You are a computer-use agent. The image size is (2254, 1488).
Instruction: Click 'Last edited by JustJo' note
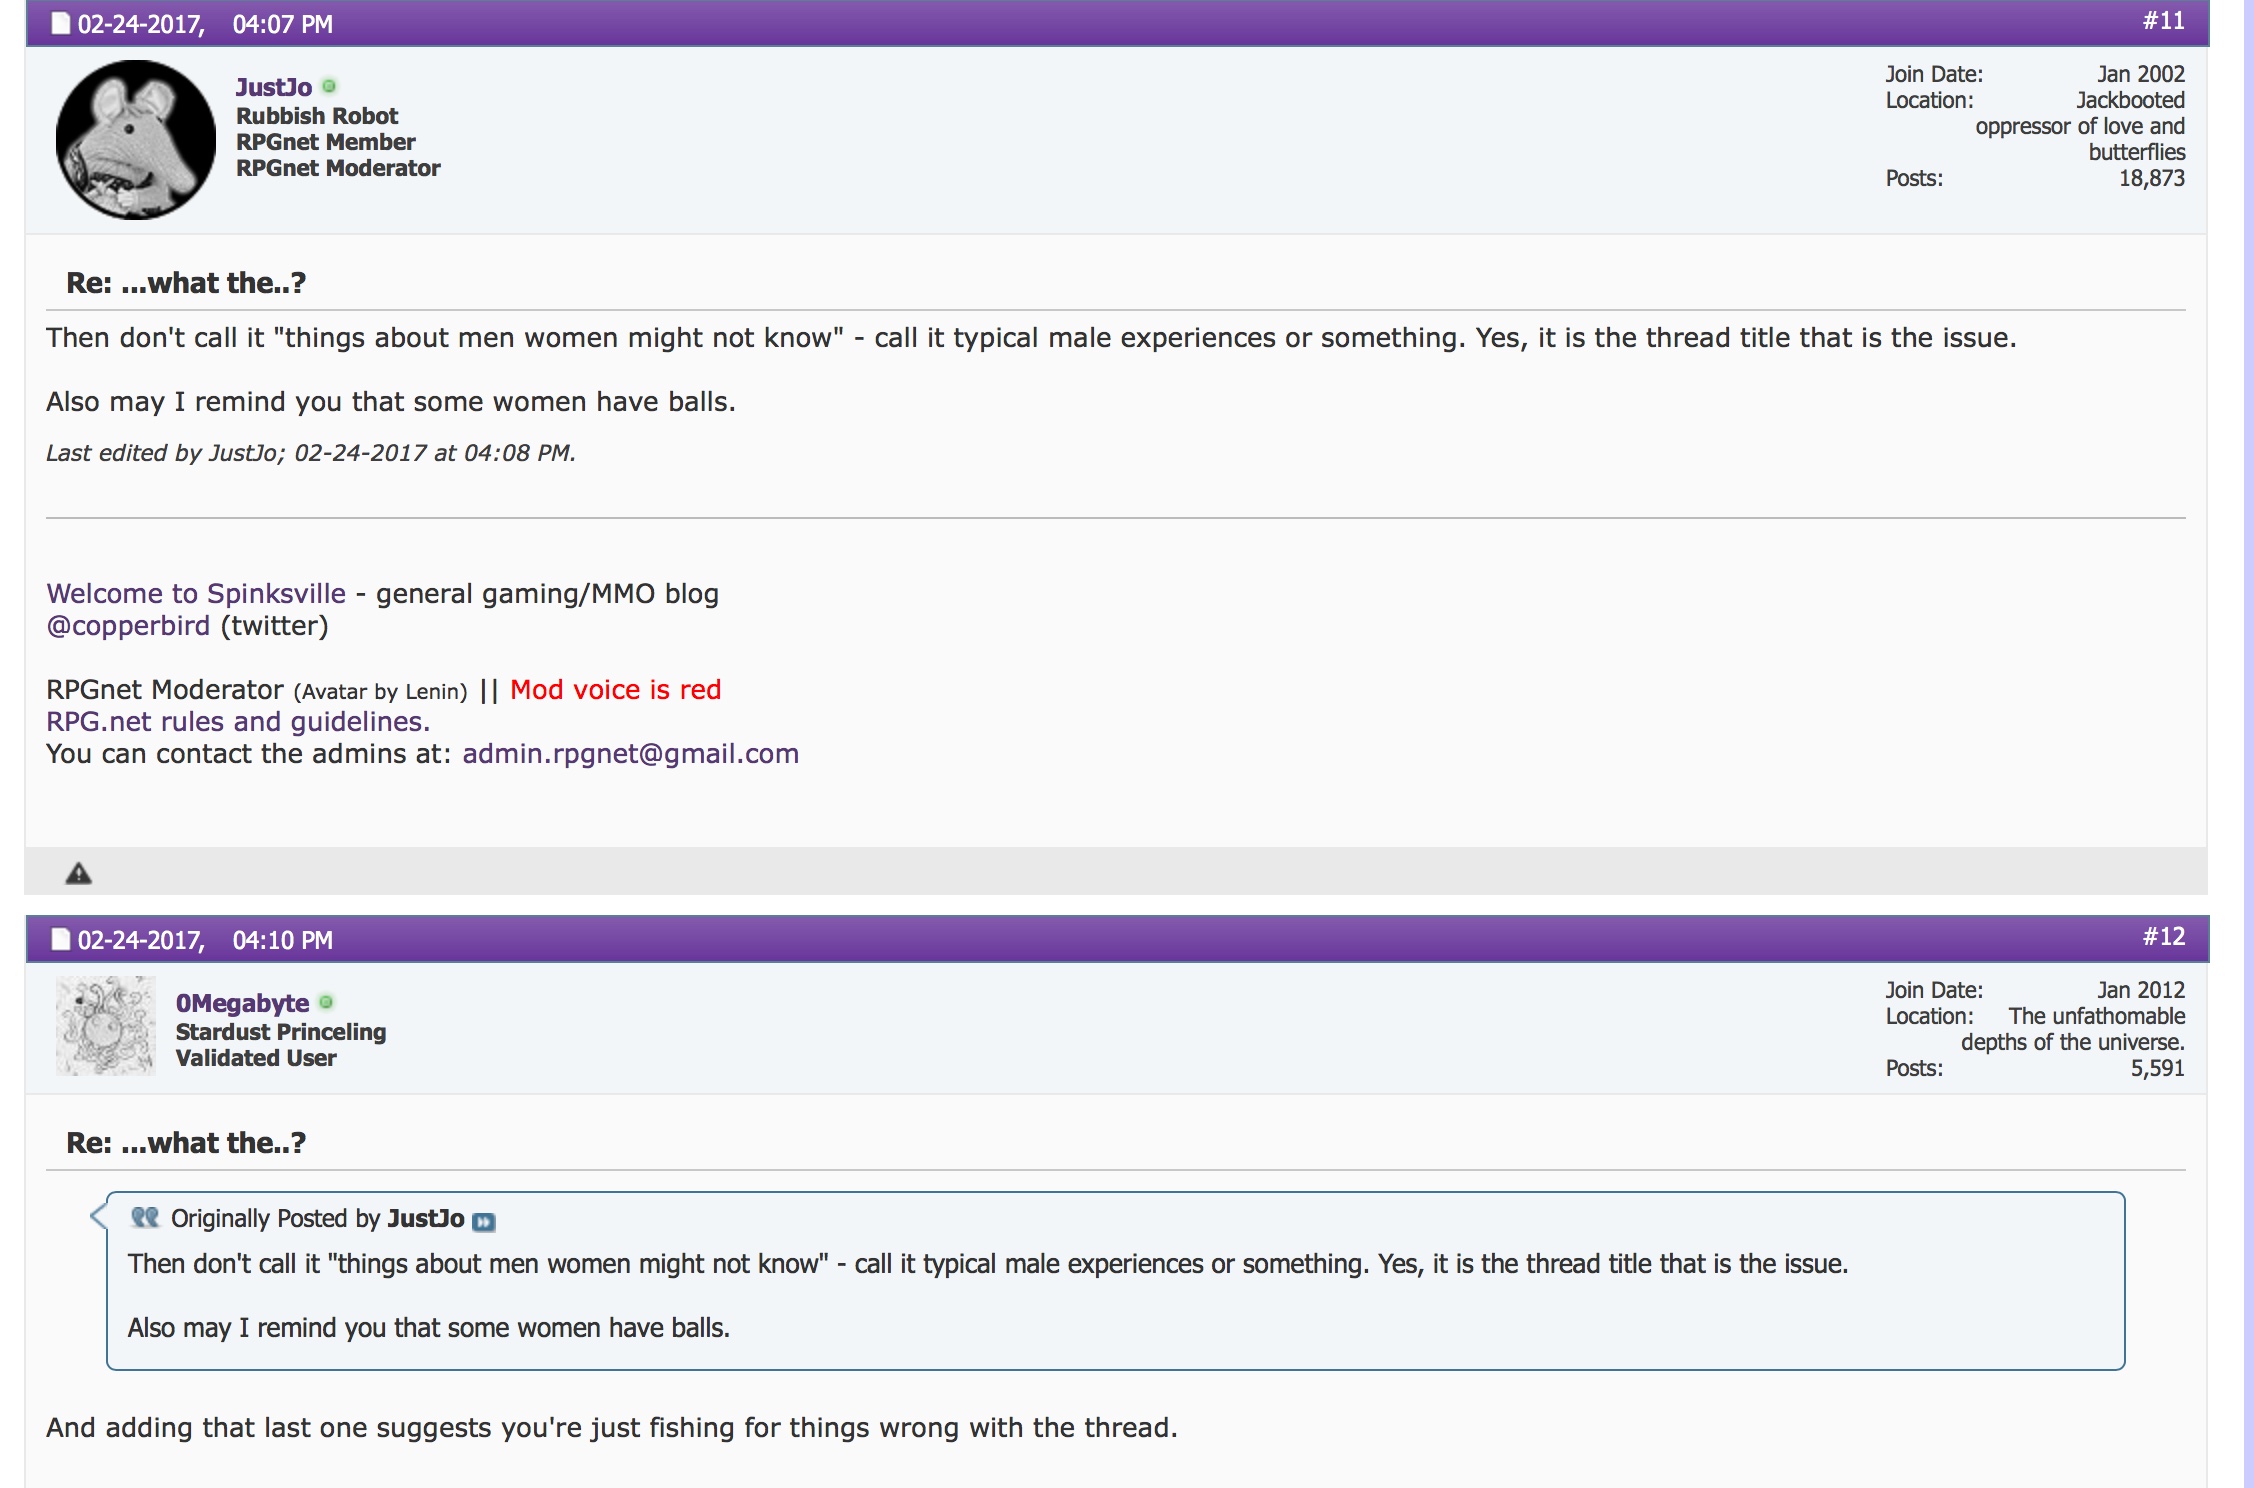point(310,453)
